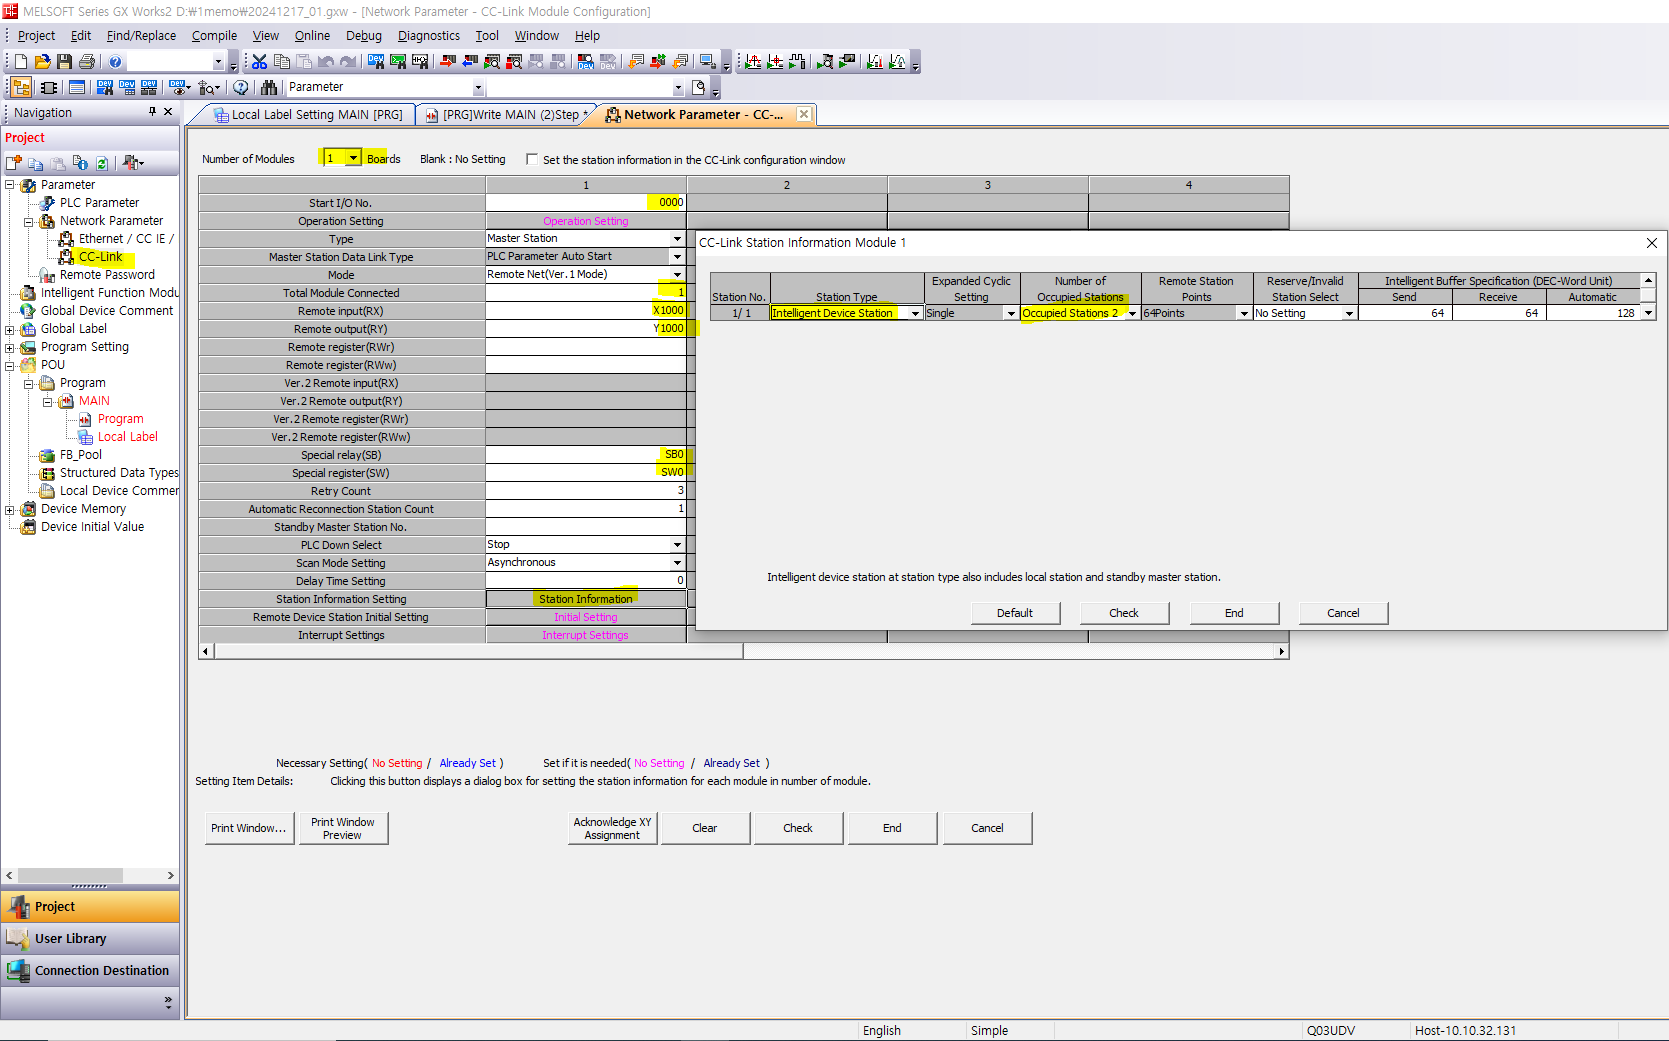Click the new data icon in Project panel

14,163
